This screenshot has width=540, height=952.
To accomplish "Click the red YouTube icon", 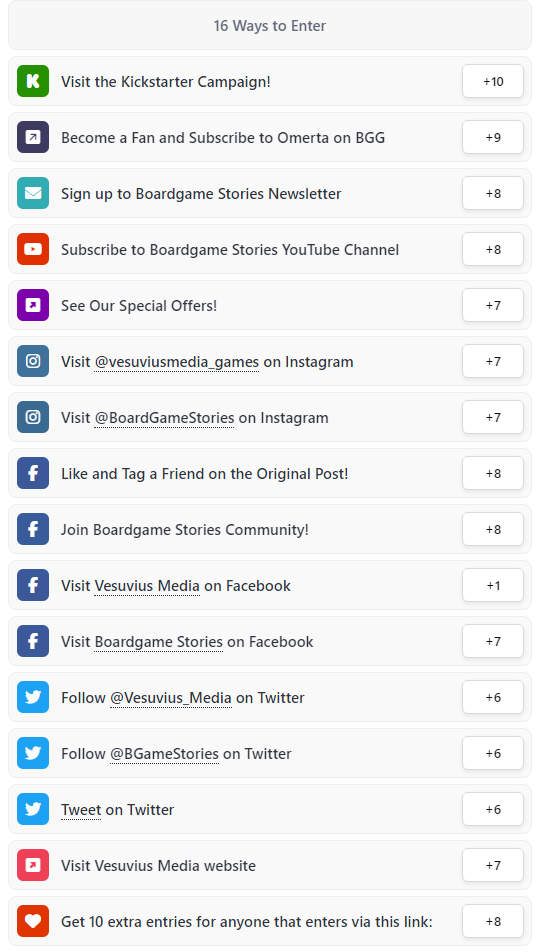I will pyautogui.click(x=33, y=250).
